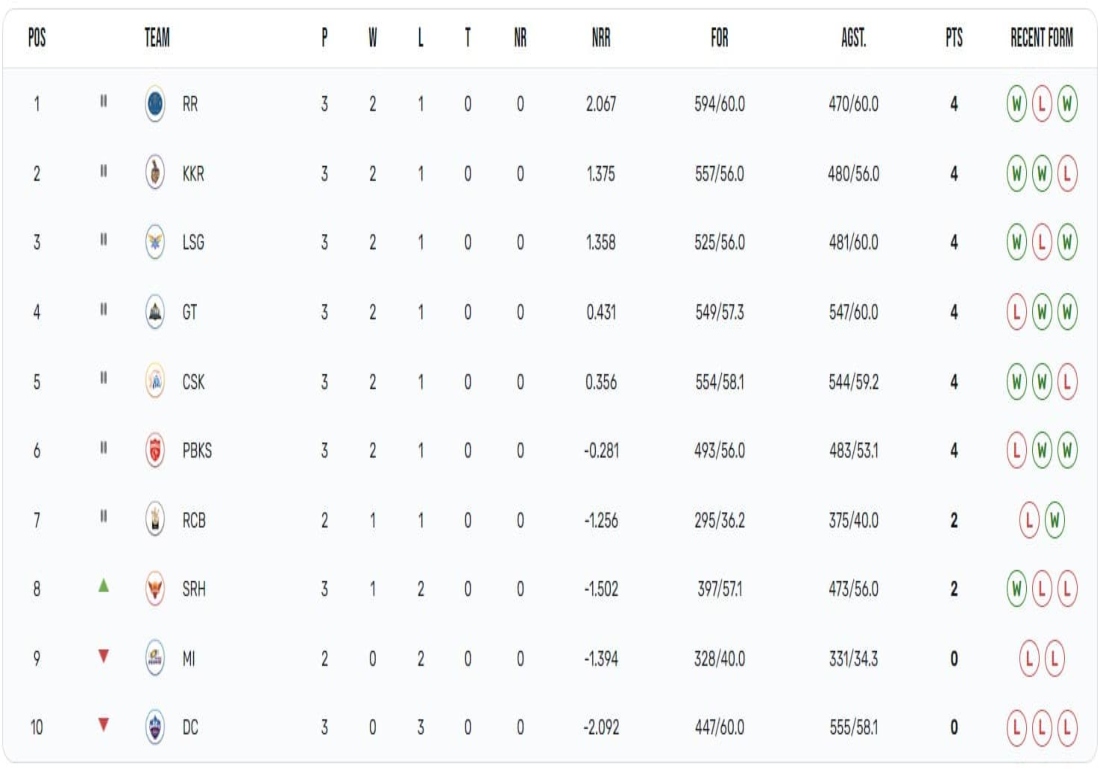Click the RECENT FORM column header

[x=1042, y=37]
